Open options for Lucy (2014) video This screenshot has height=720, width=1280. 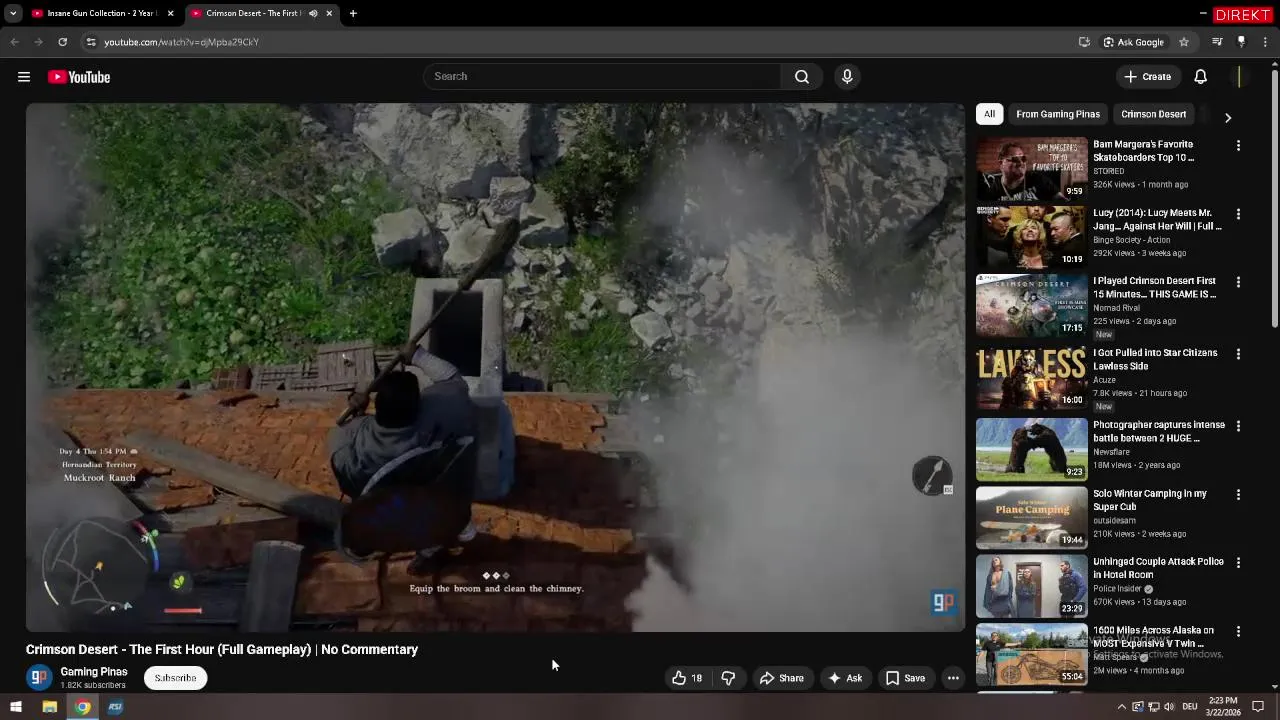(1238, 214)
